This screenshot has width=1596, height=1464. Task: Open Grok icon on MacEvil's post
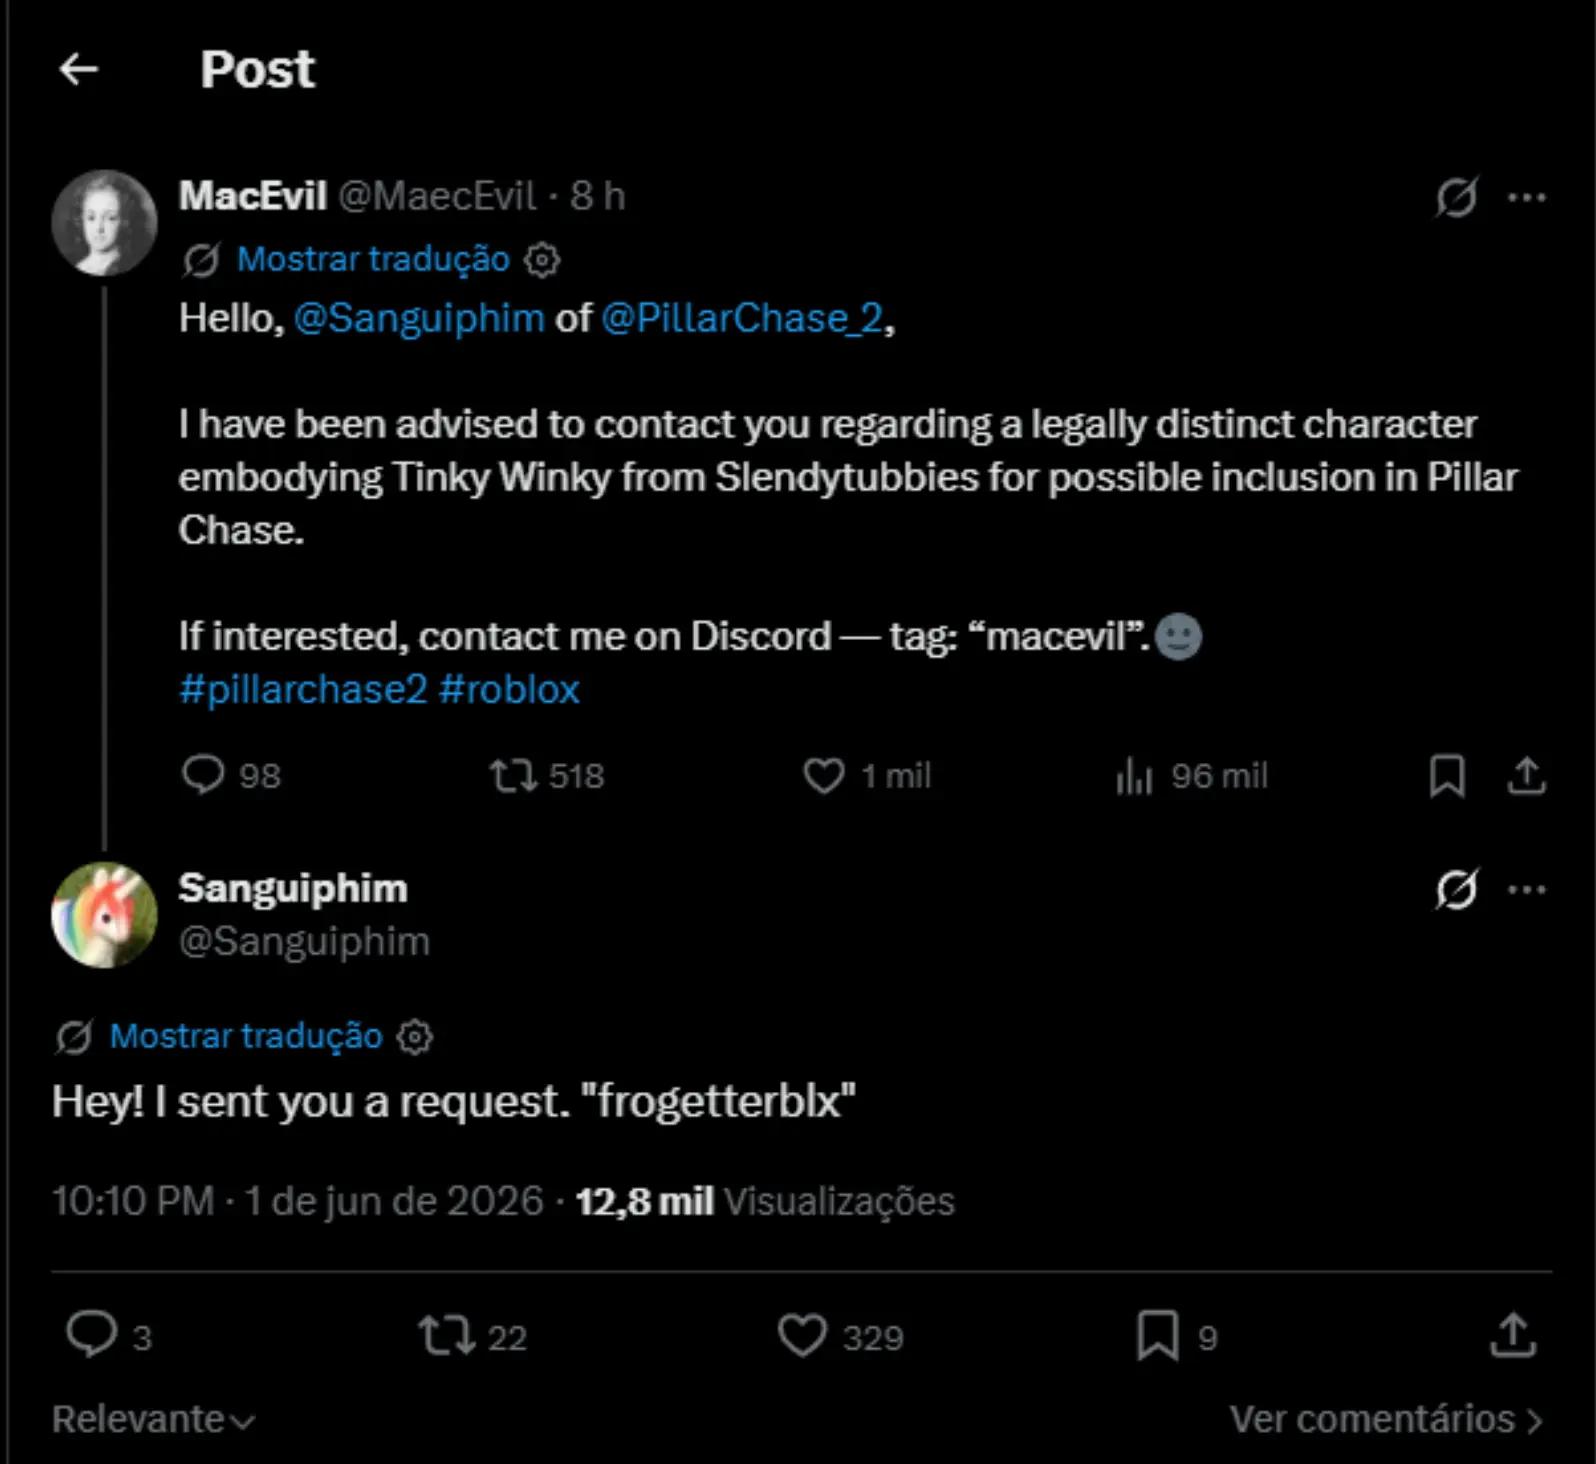coord(1456,197)
